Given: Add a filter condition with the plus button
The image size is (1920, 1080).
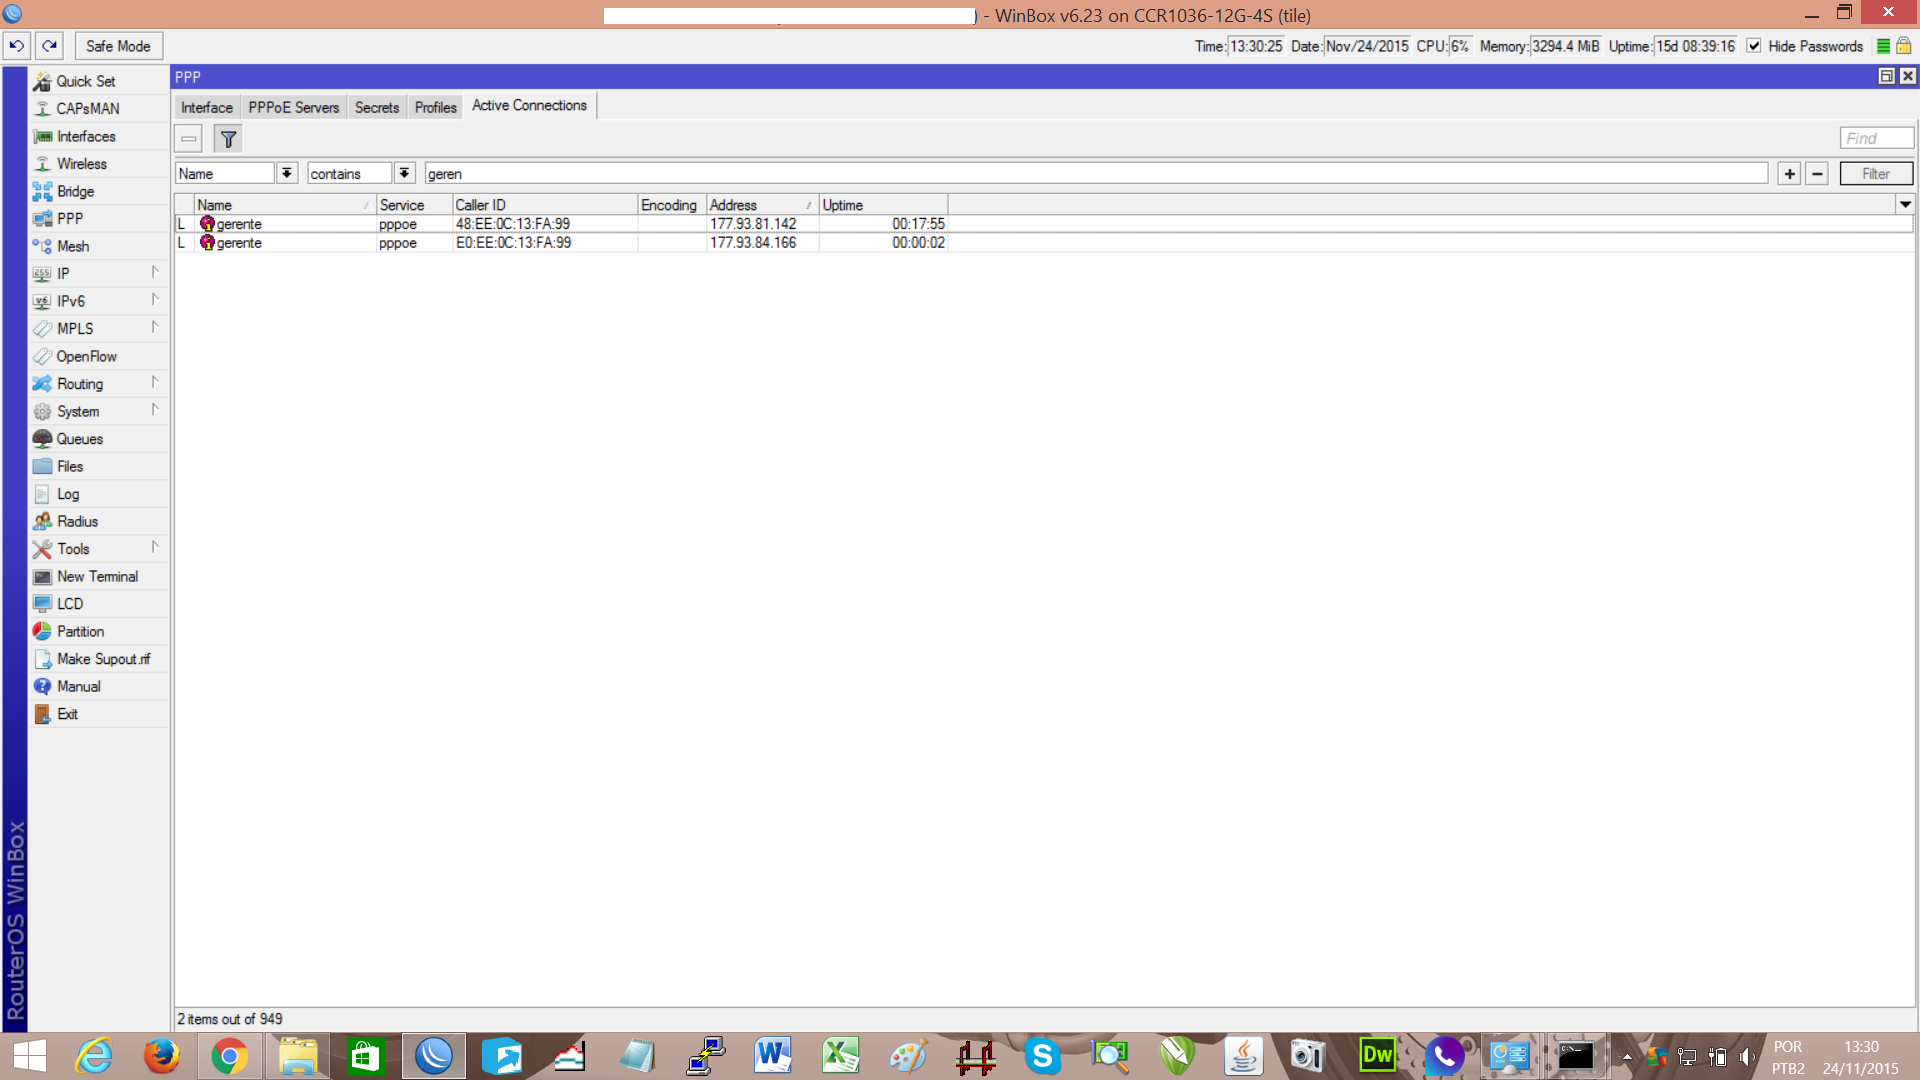Looking at the screenshot, I should (1789, 173).
